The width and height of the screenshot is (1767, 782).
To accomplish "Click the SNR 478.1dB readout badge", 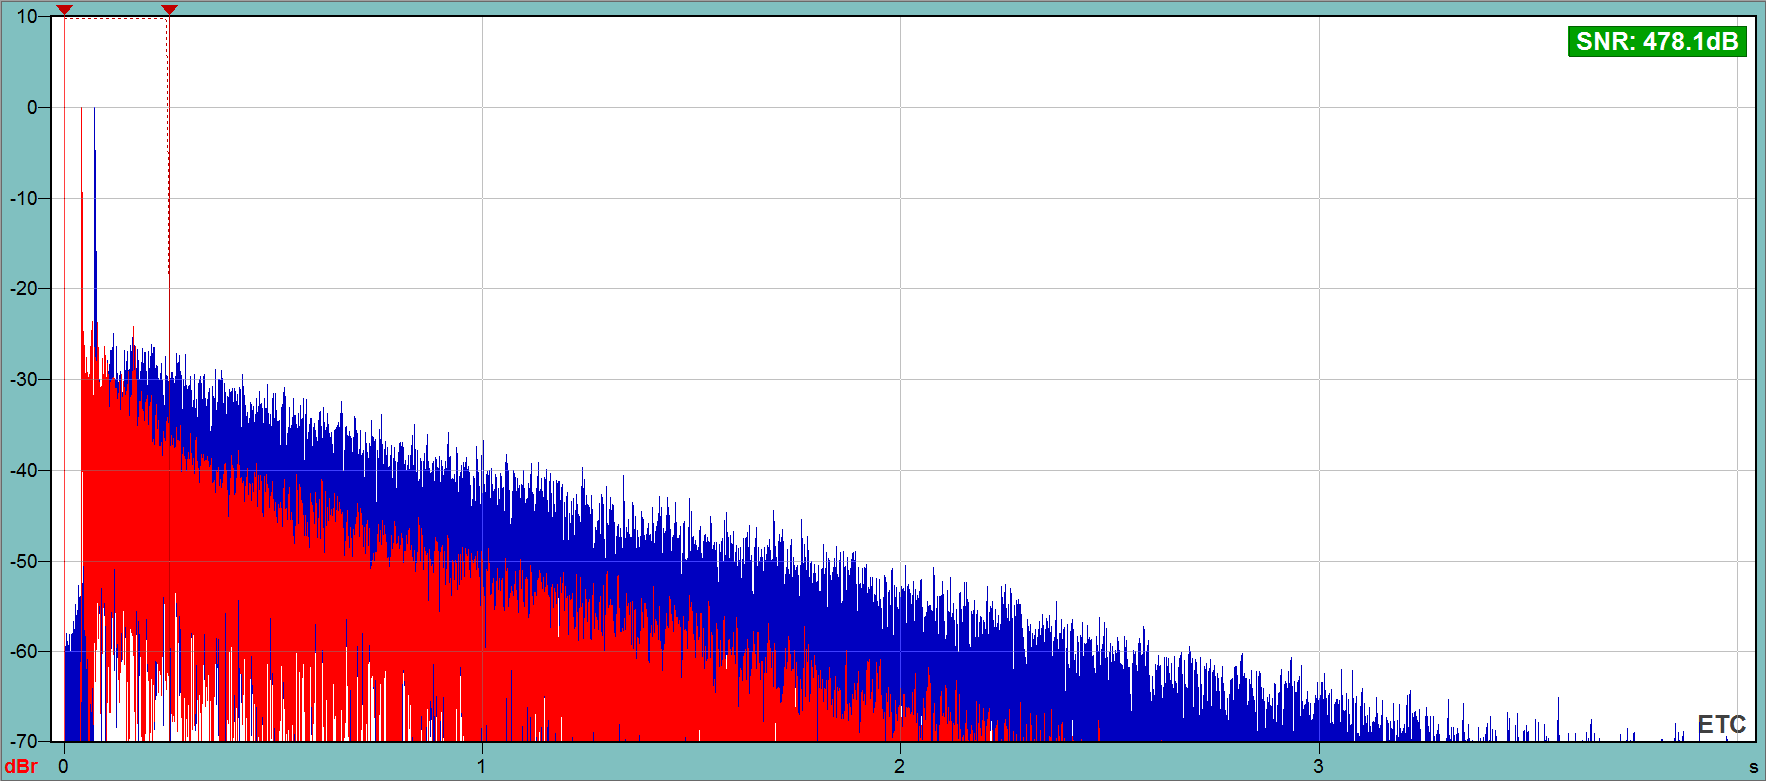I will tap(1657, 41).
